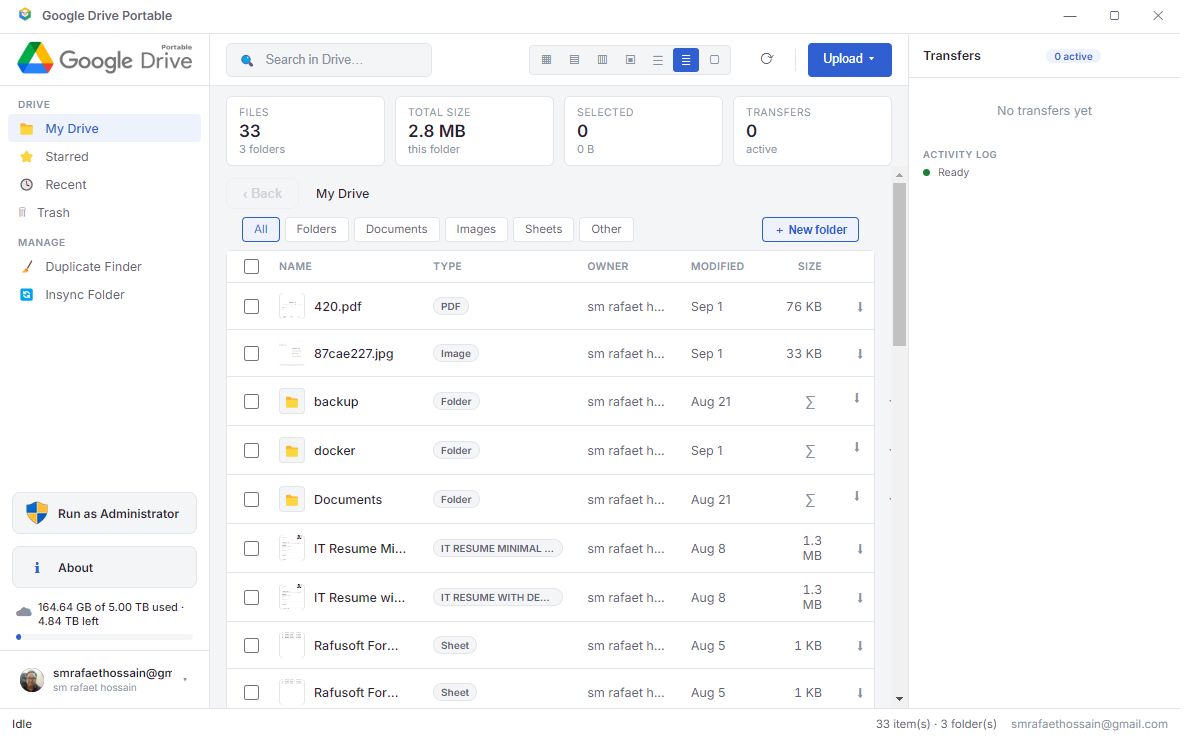Select the highlighted four-line list view icon
Image resolution: width=1200 pixels, height=750 pixels.
(x=686, y=60)
